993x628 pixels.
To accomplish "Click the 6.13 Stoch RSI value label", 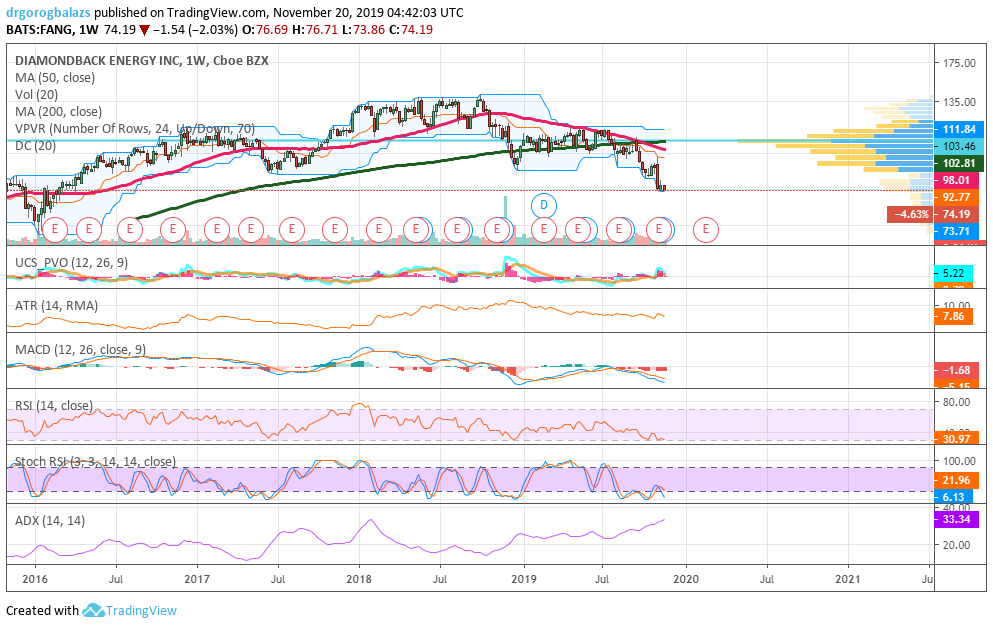I will click(954, 497).
